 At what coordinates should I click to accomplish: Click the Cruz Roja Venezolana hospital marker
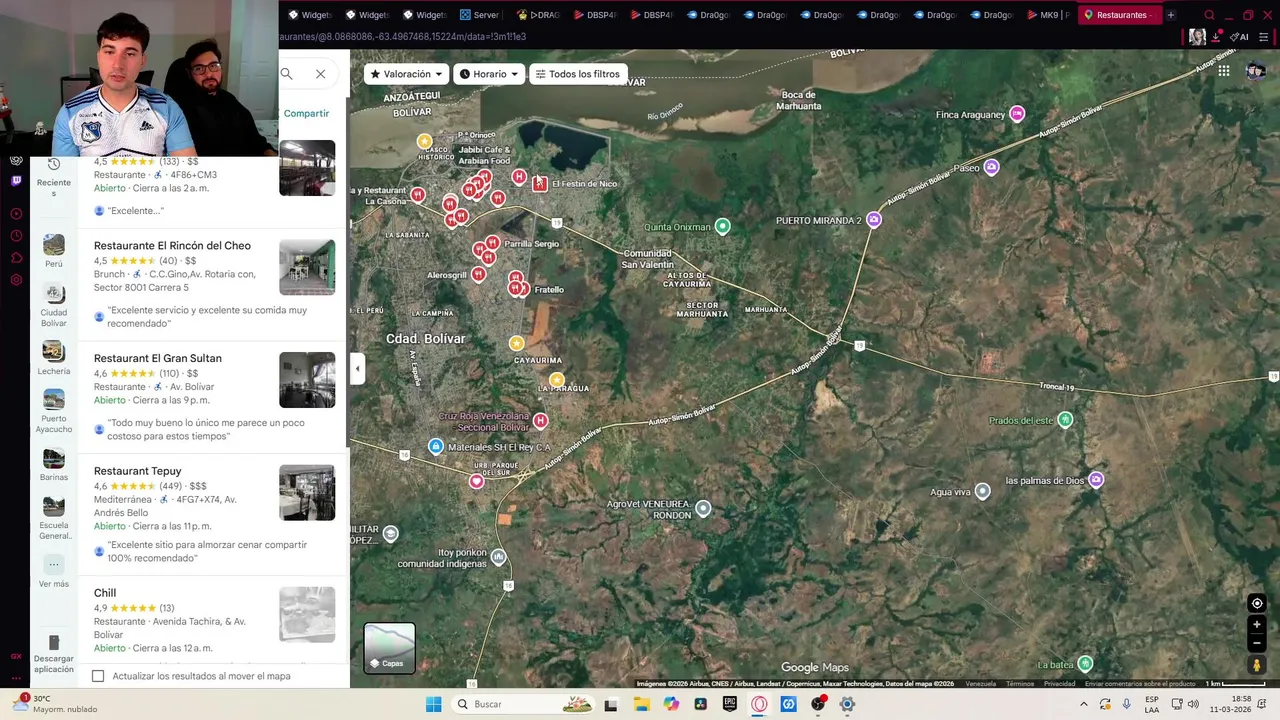point(541,421)
